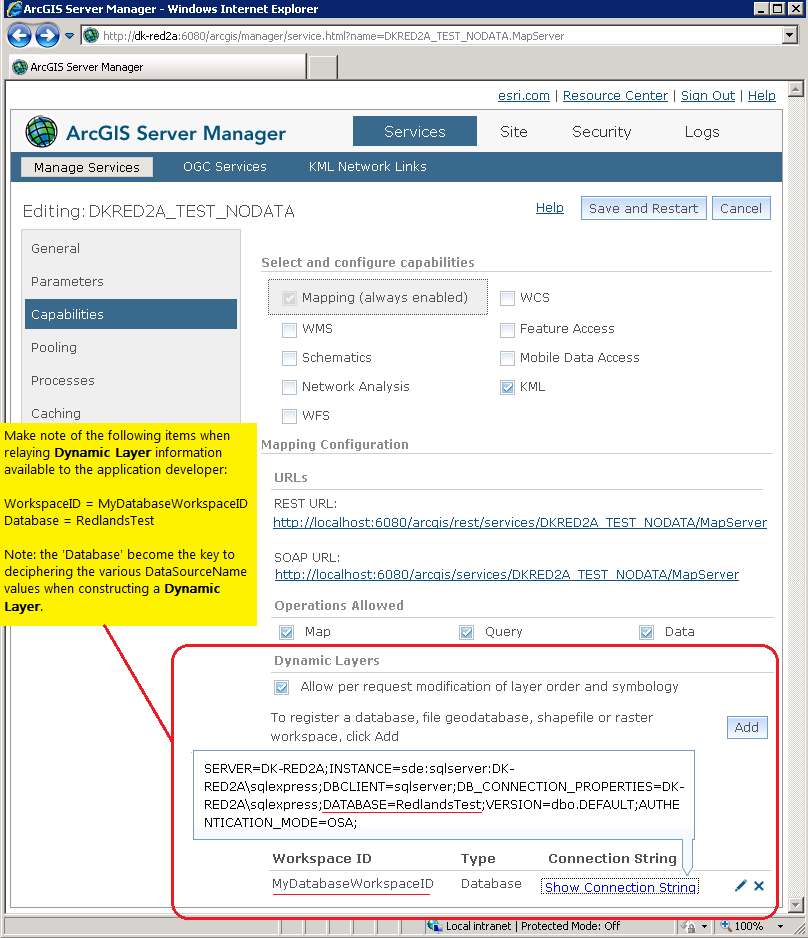Viewport: 808px width, 938px height.
Task: Click the Save and Restart button
Action: 643,208
